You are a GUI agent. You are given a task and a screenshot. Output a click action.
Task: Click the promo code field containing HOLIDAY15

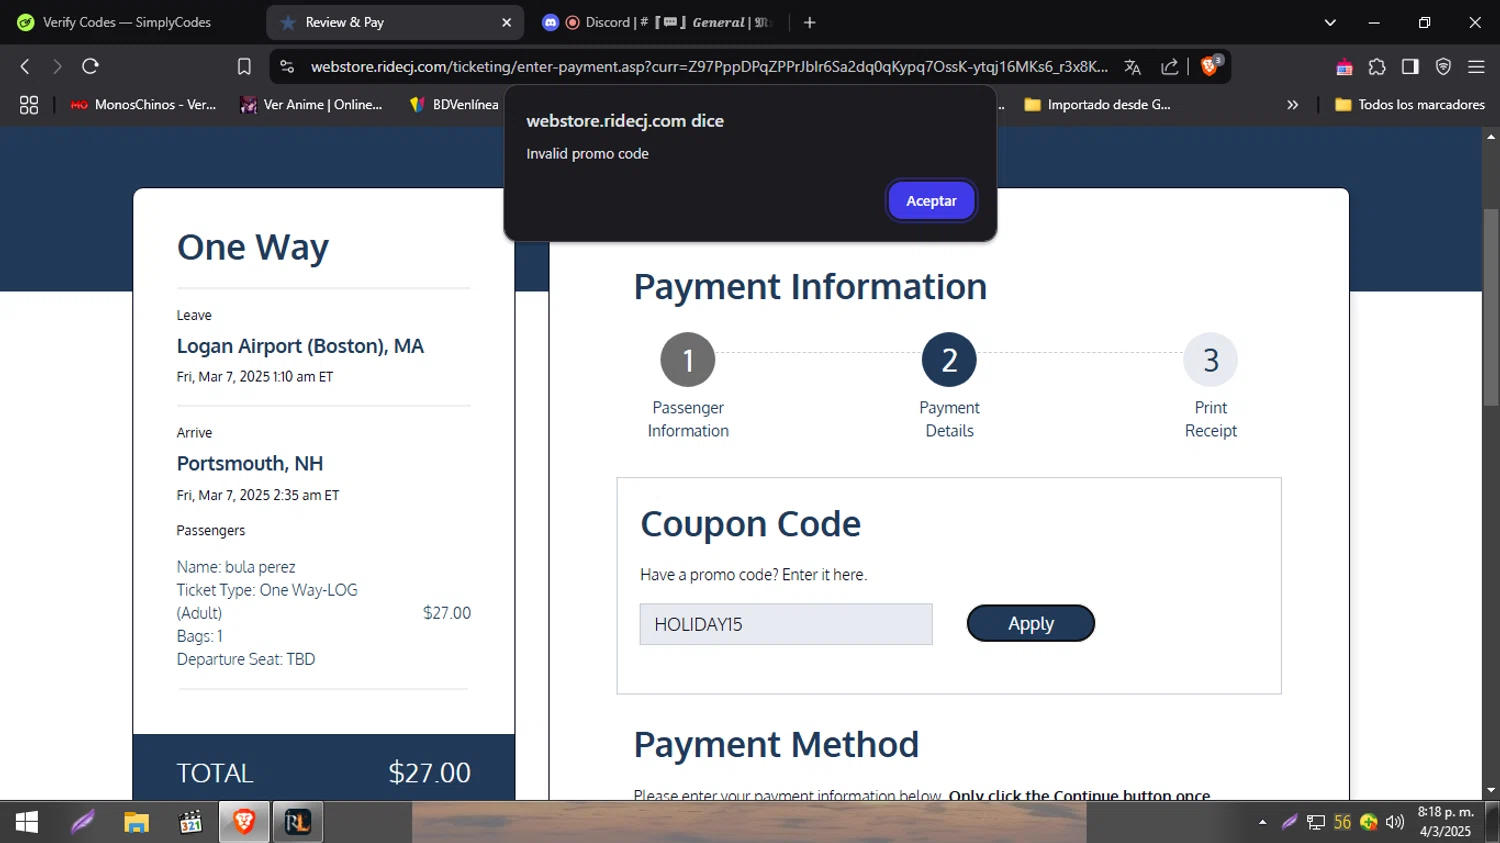[x=786, y=624]
